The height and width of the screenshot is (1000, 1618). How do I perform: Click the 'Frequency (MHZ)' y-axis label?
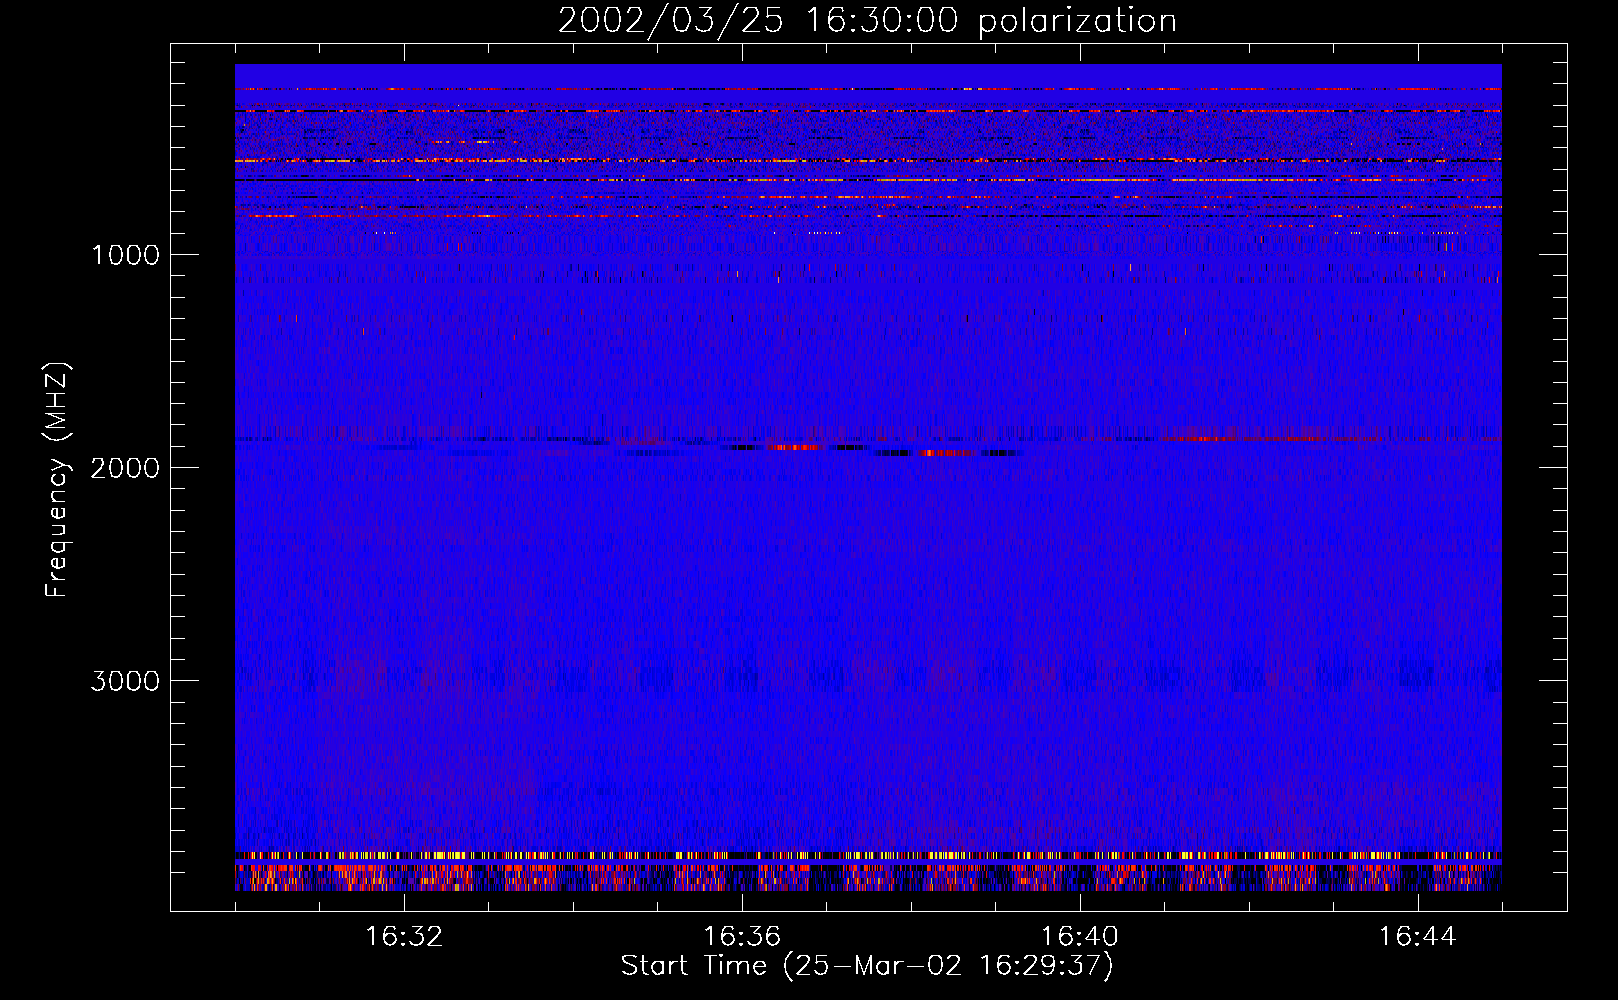tap(57, 480)
